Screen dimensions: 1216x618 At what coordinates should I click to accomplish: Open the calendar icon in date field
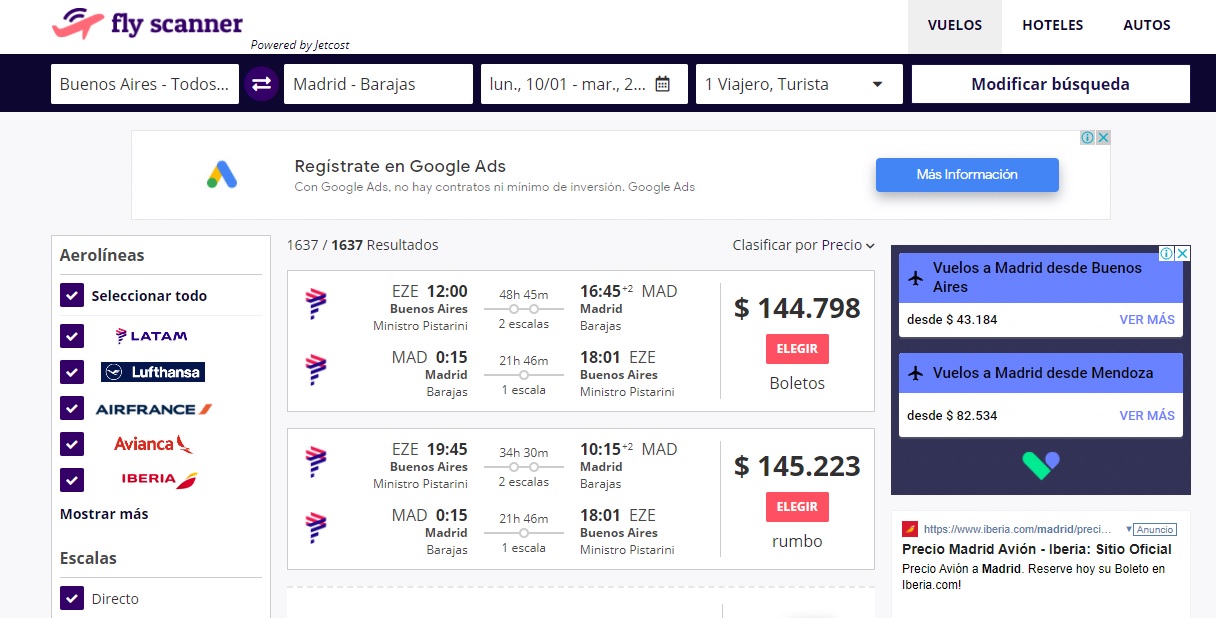point(662,84)
